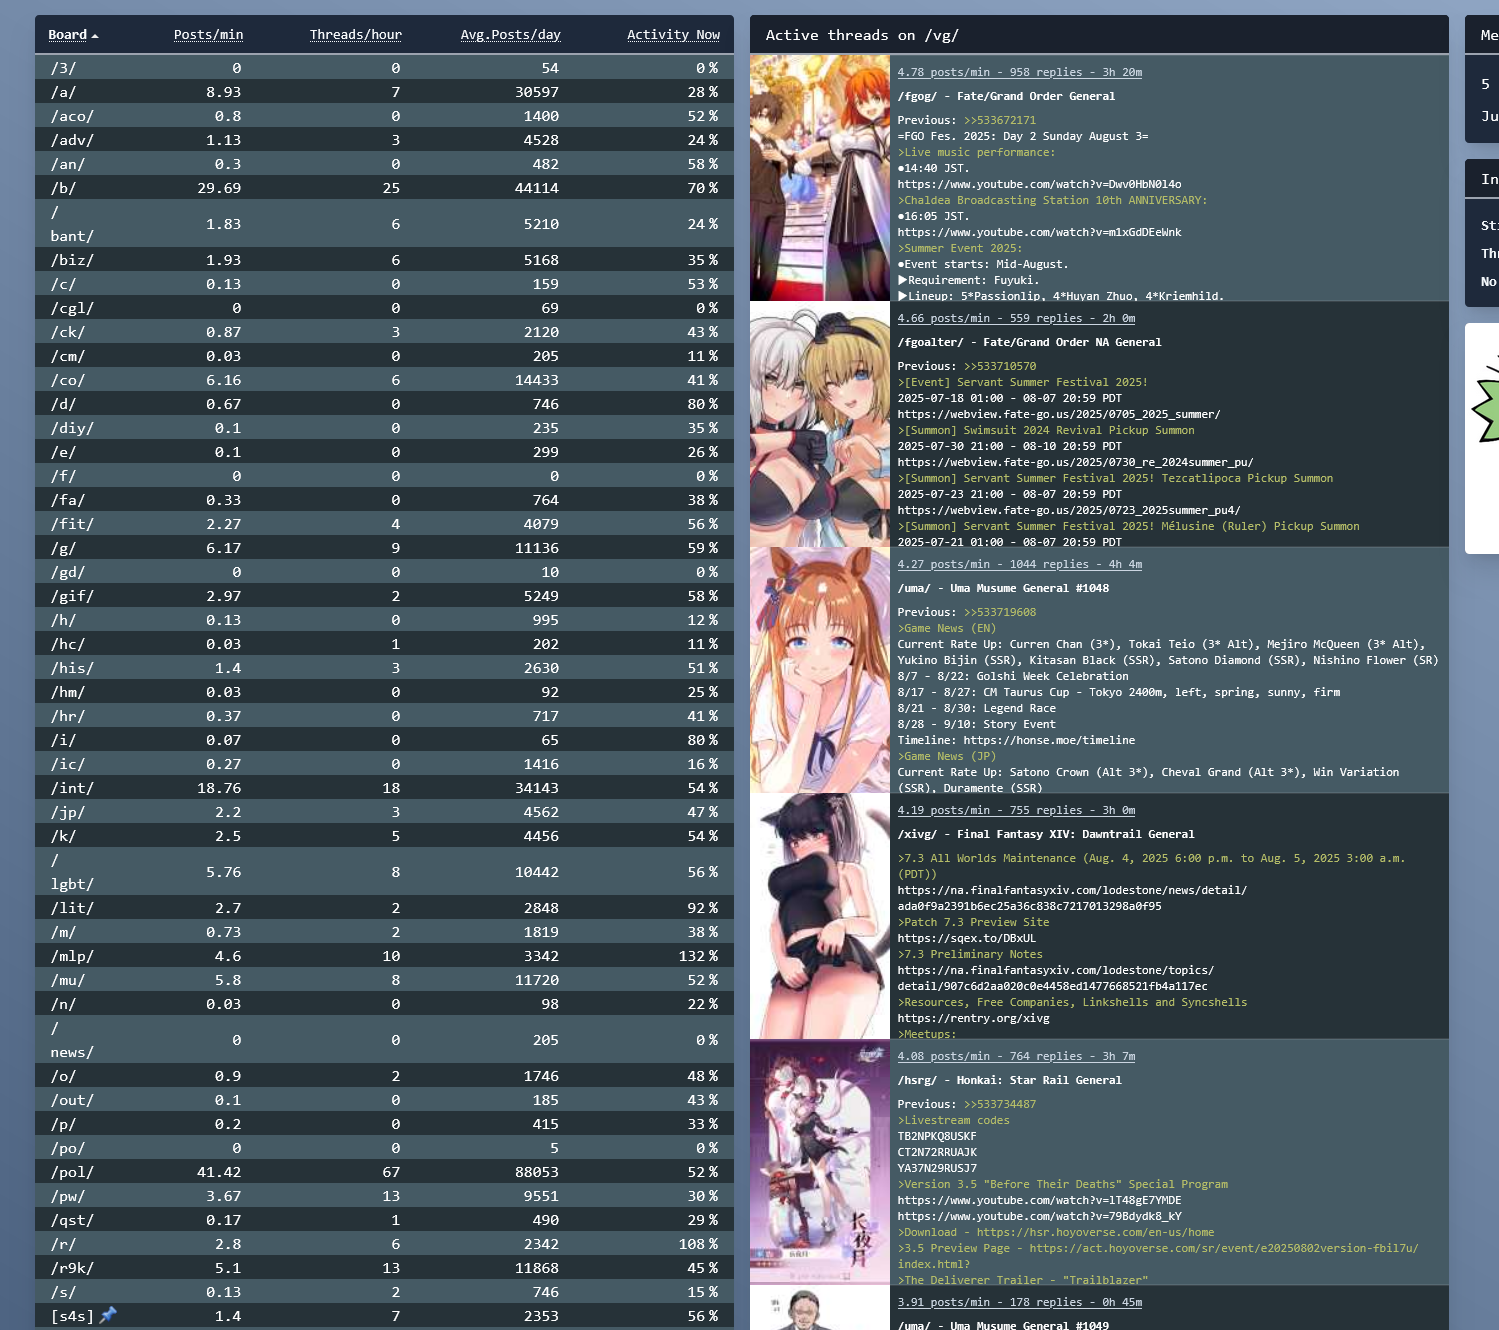Sort table by Board column header

click(67, 35)
